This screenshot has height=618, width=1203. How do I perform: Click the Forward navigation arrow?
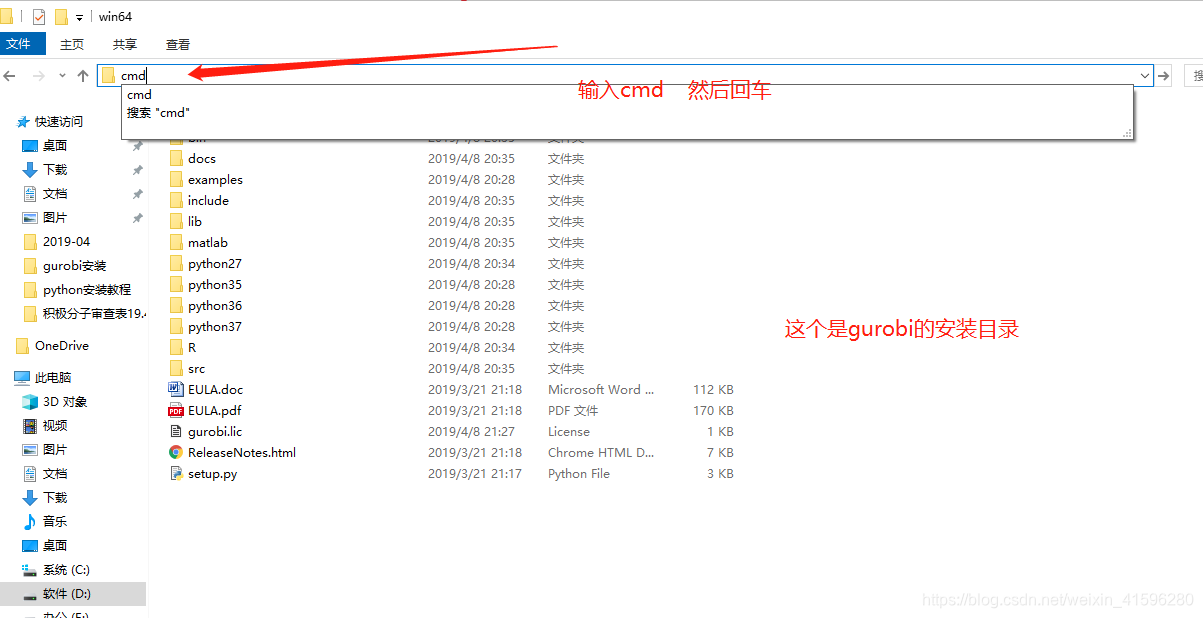38,76
